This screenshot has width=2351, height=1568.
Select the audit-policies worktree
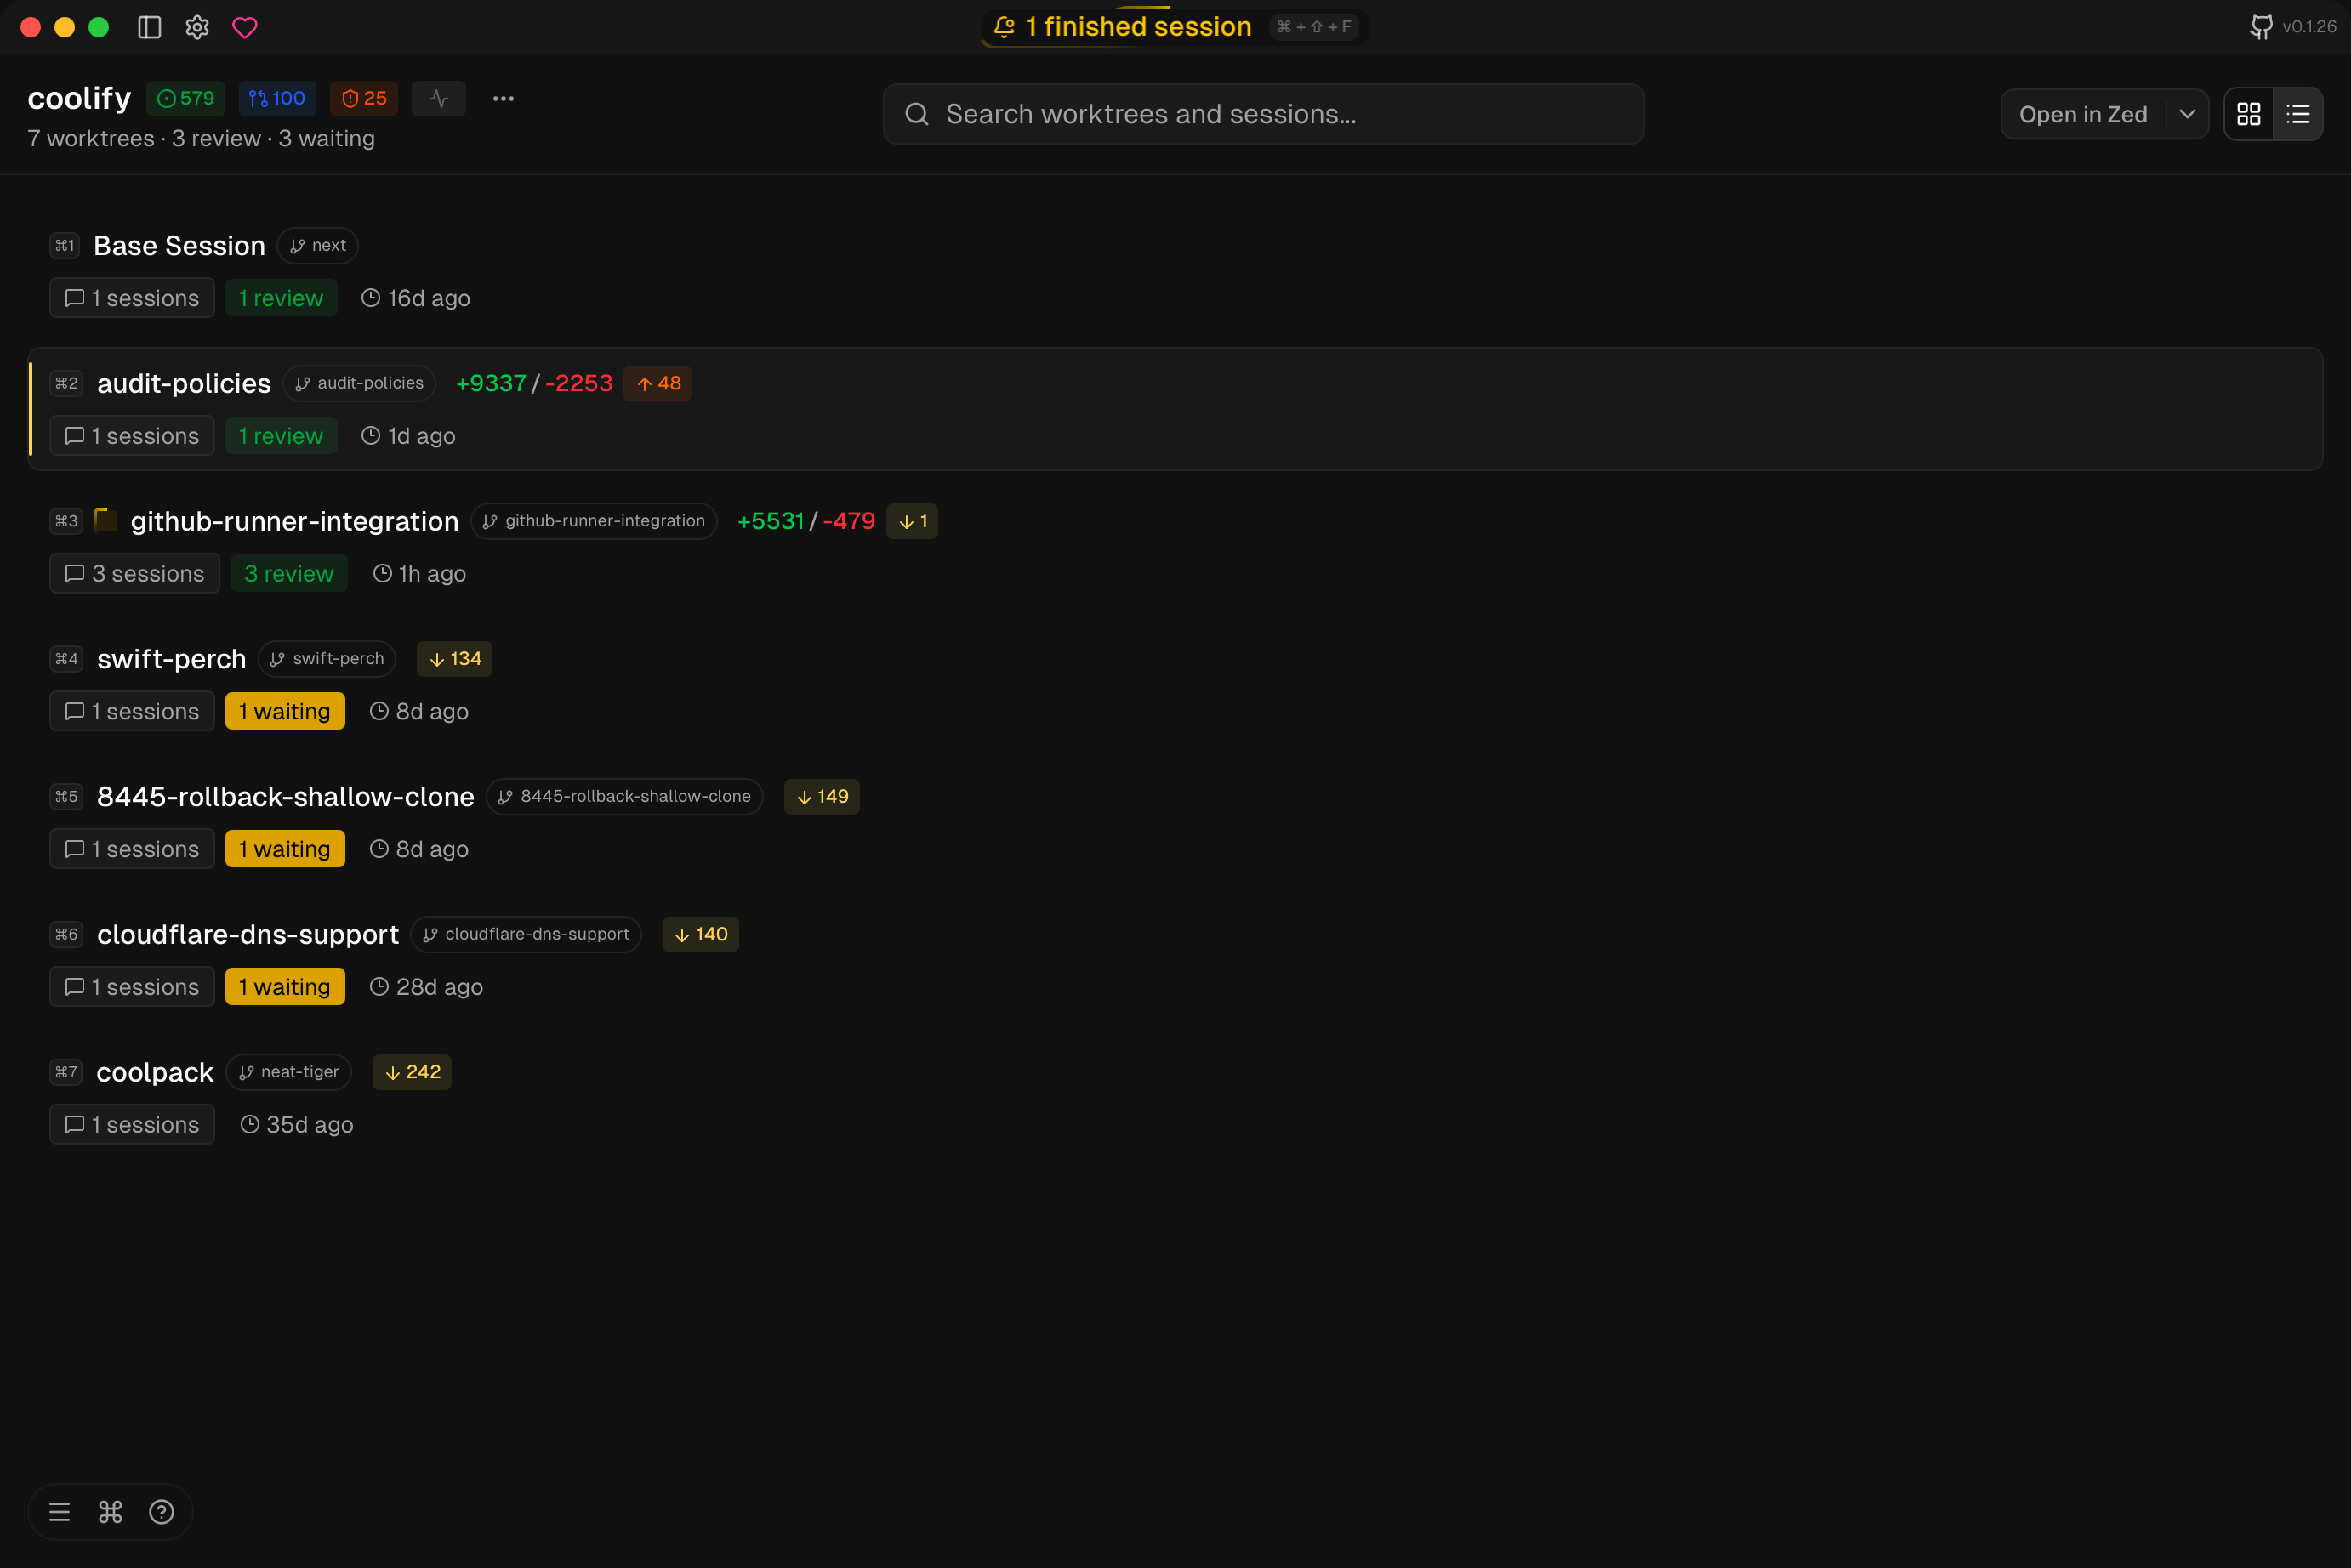click(184, 383)
